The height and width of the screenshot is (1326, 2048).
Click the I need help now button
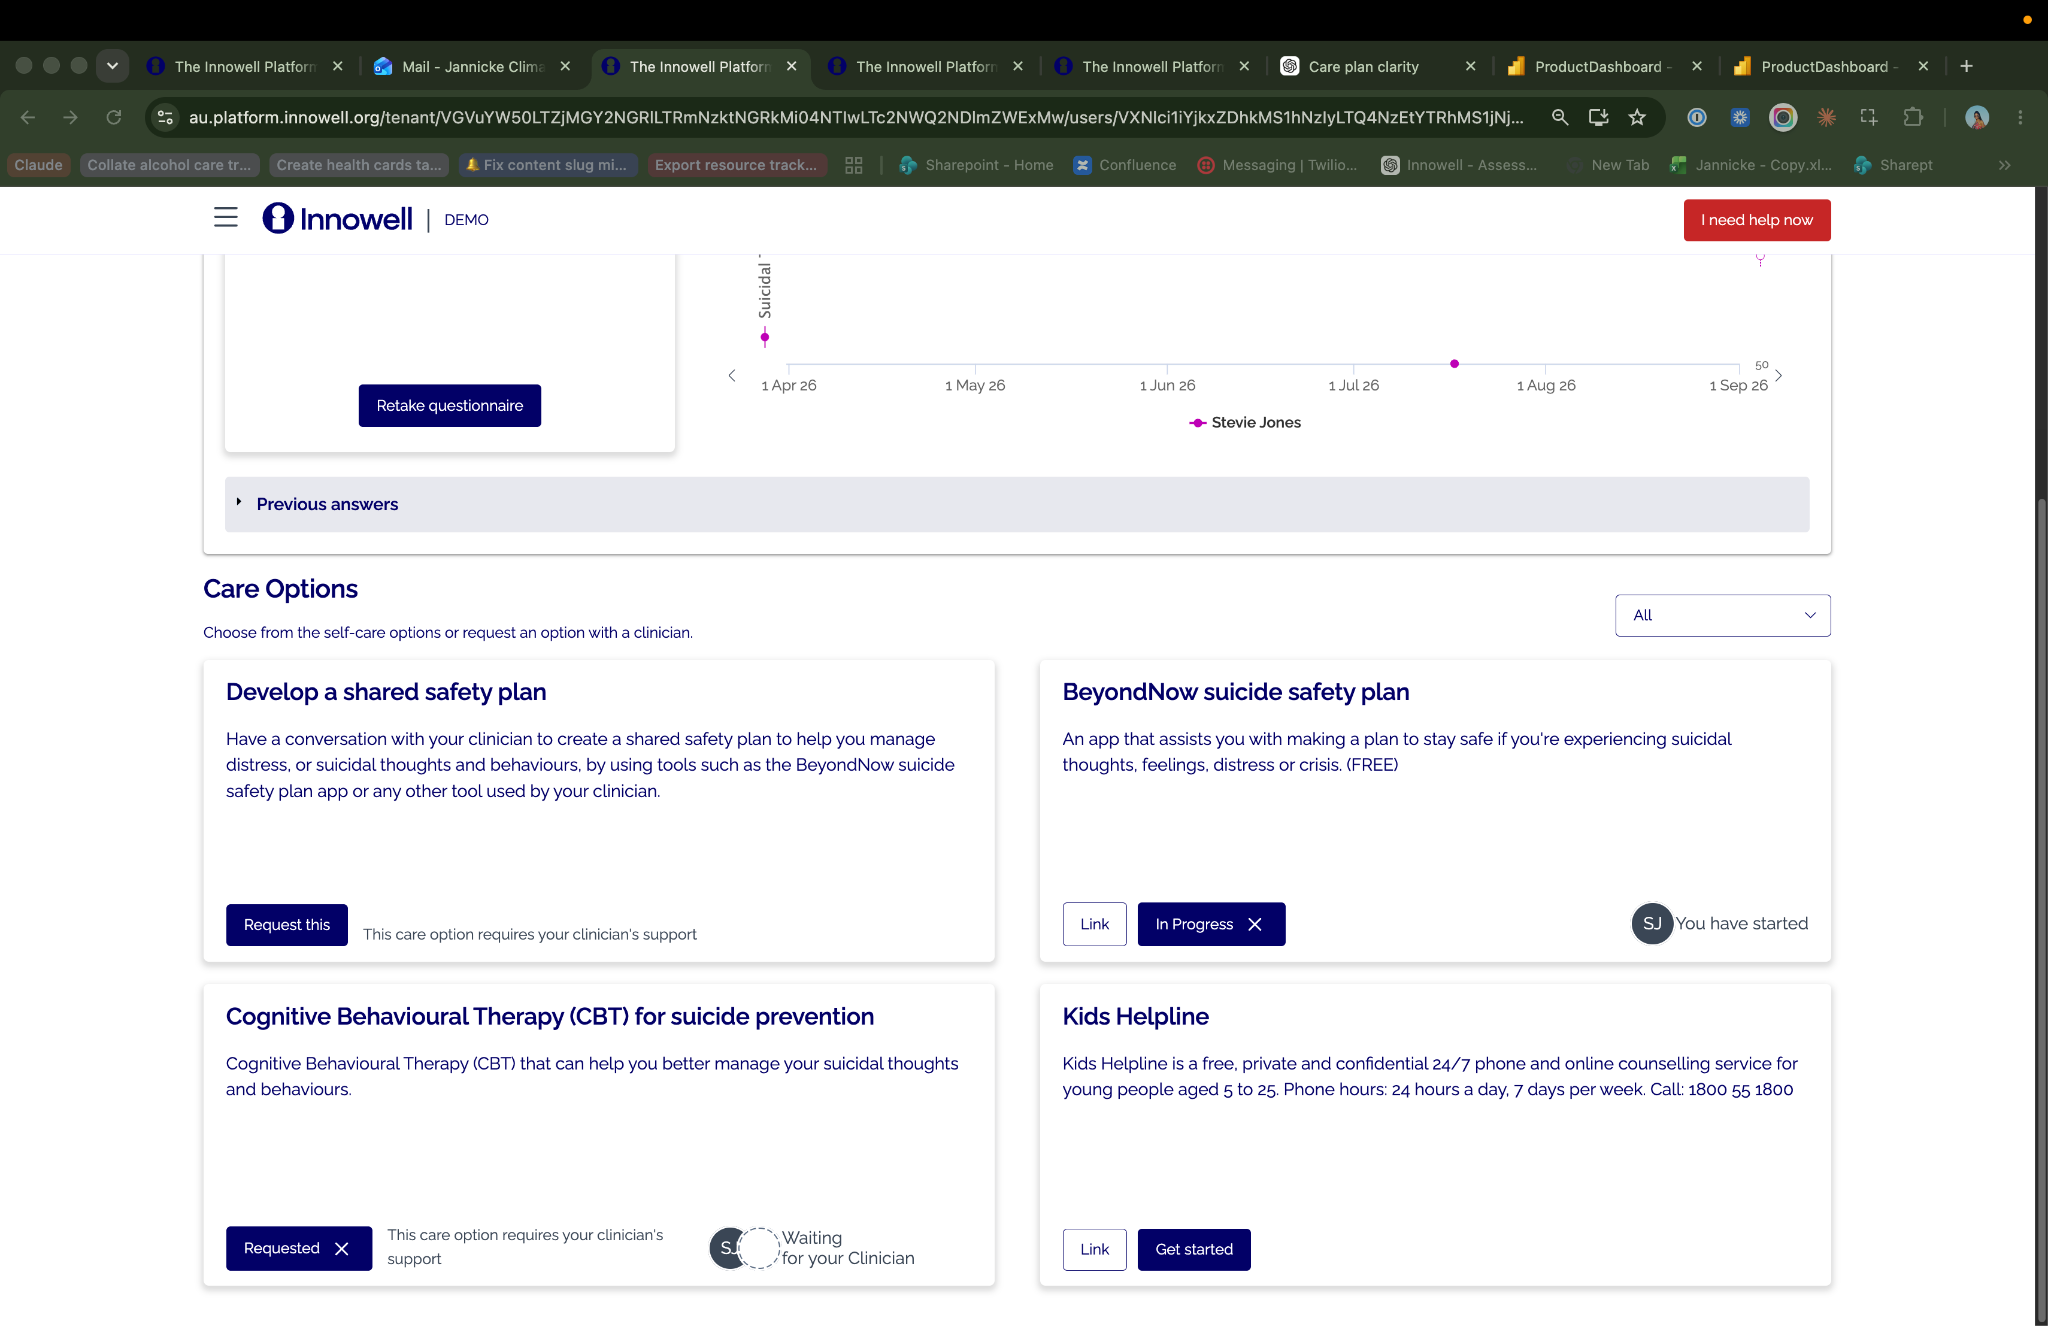point(1757,220)
